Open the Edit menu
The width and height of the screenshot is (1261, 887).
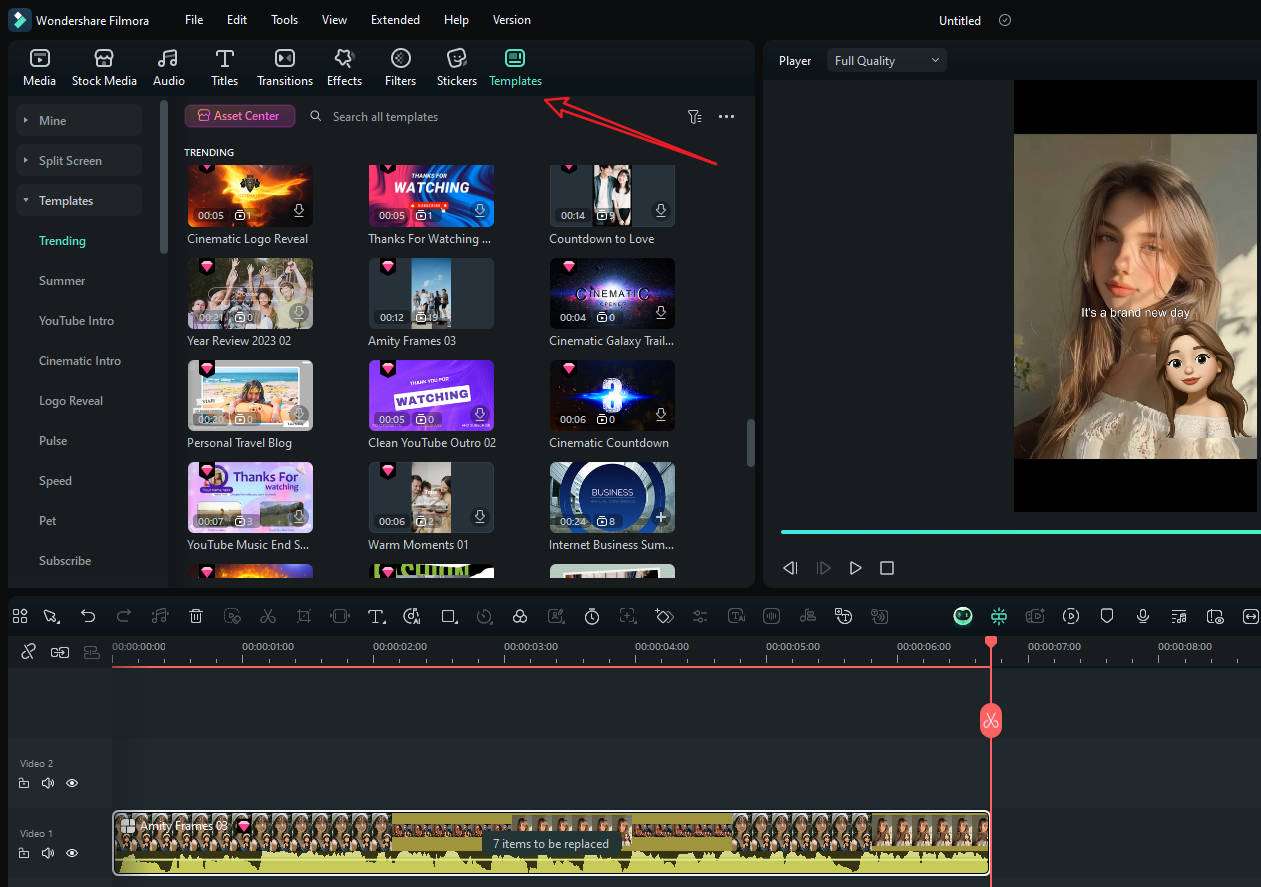(x=237, y=20)
